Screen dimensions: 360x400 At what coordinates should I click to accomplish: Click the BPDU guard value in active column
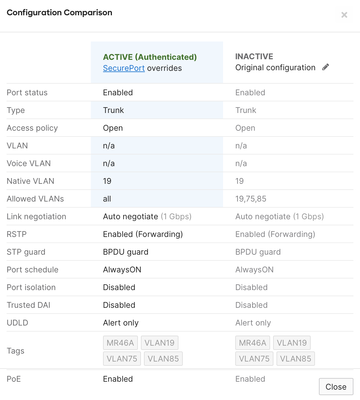126,252
